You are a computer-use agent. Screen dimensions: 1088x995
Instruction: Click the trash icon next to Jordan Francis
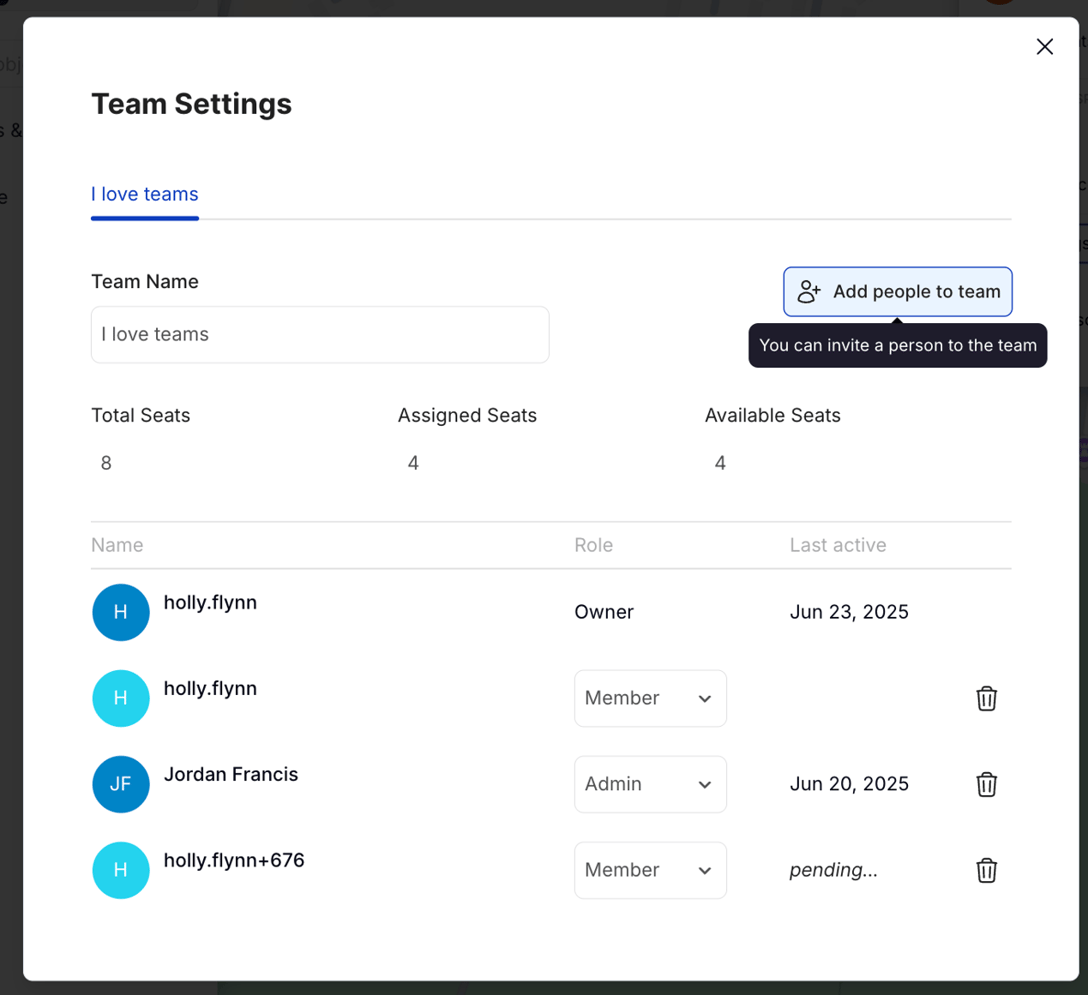click(x=986, y=784)
